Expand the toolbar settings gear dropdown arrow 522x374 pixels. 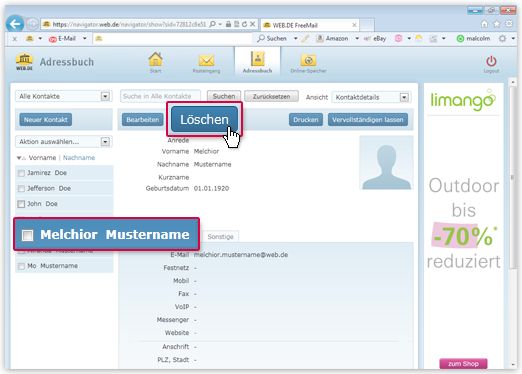pos(513,39)
